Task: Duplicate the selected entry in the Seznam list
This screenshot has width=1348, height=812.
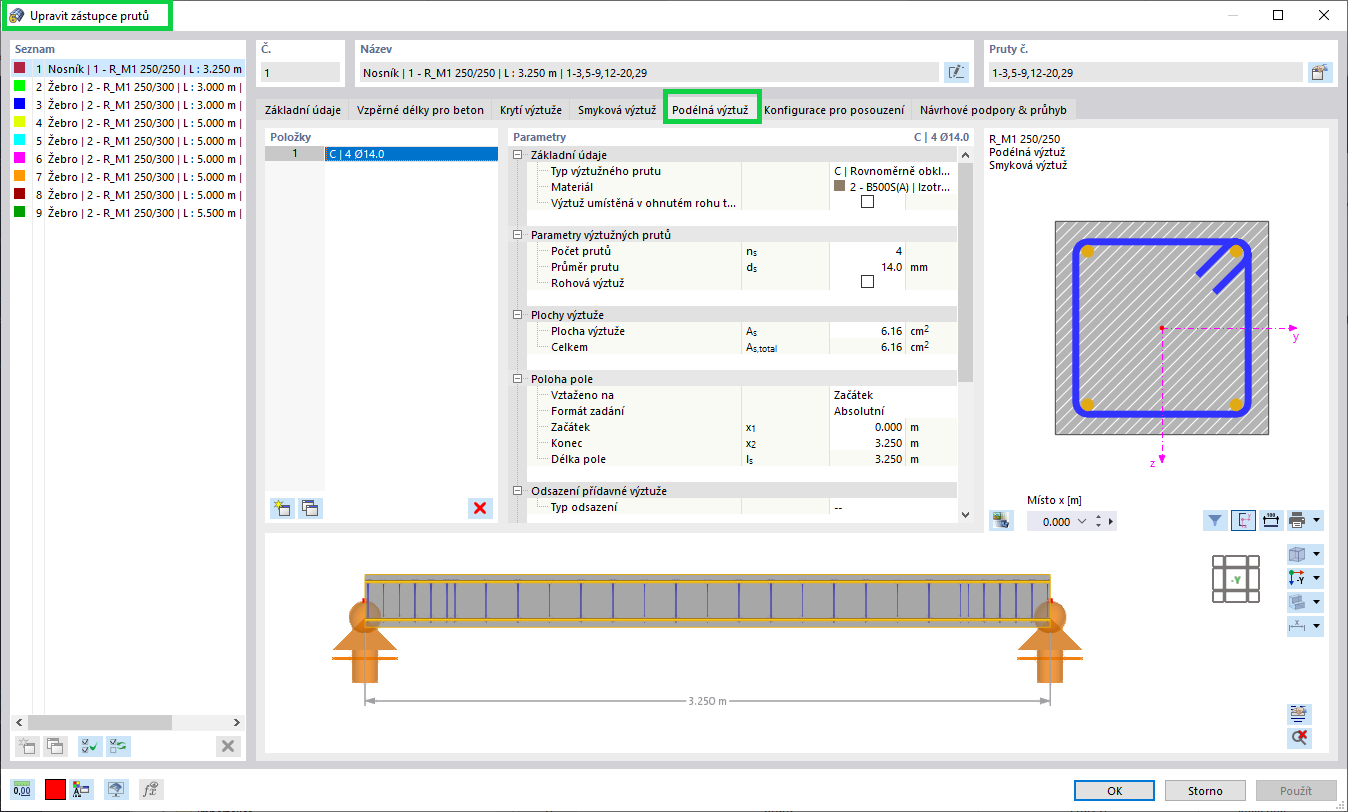Action: pyautogui.click(x=56, y=745)
